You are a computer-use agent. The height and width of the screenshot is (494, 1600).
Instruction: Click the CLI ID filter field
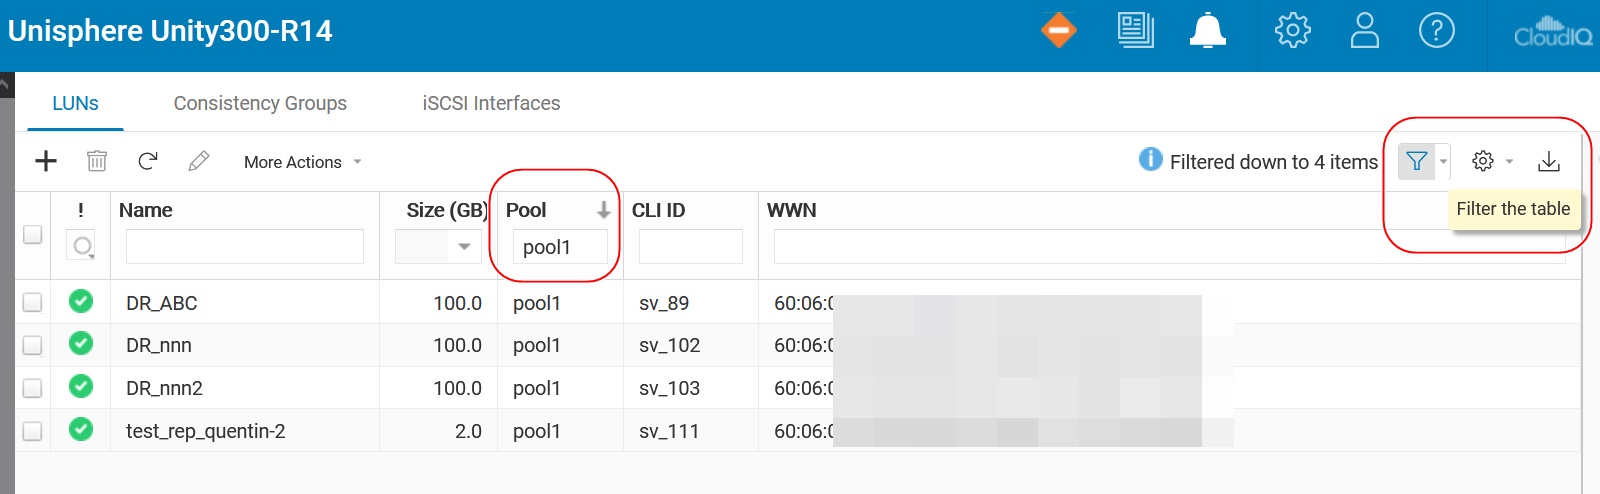click(691, 246)
